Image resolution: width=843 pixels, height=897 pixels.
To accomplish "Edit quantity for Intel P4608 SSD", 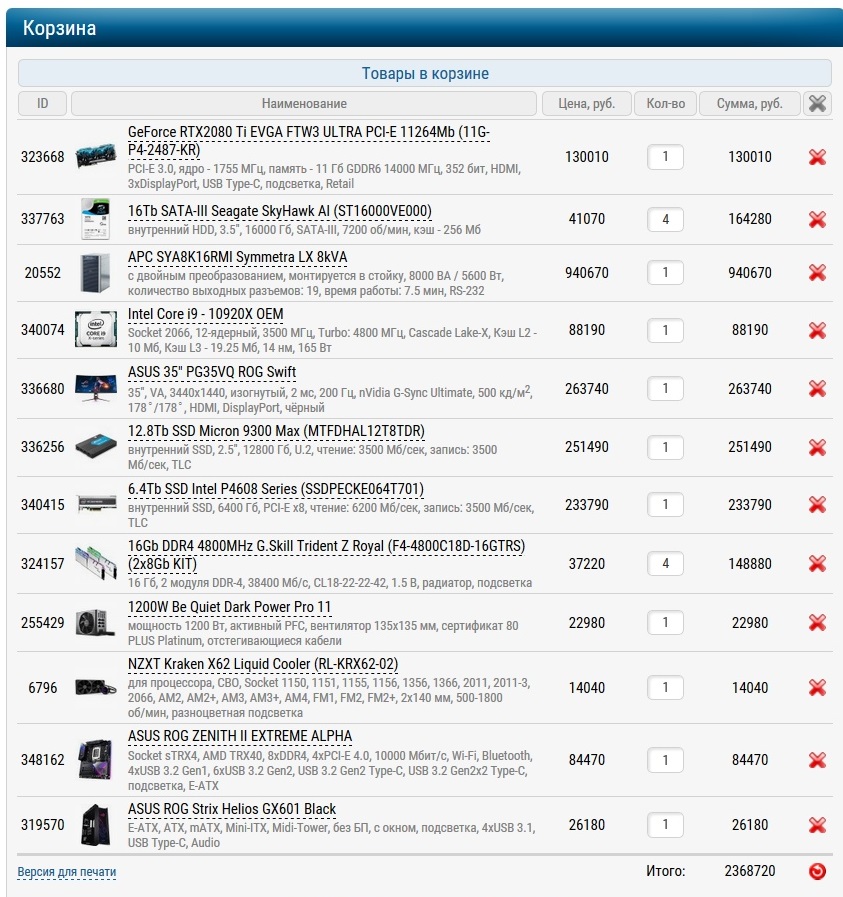I will click(x=665, y=505).
